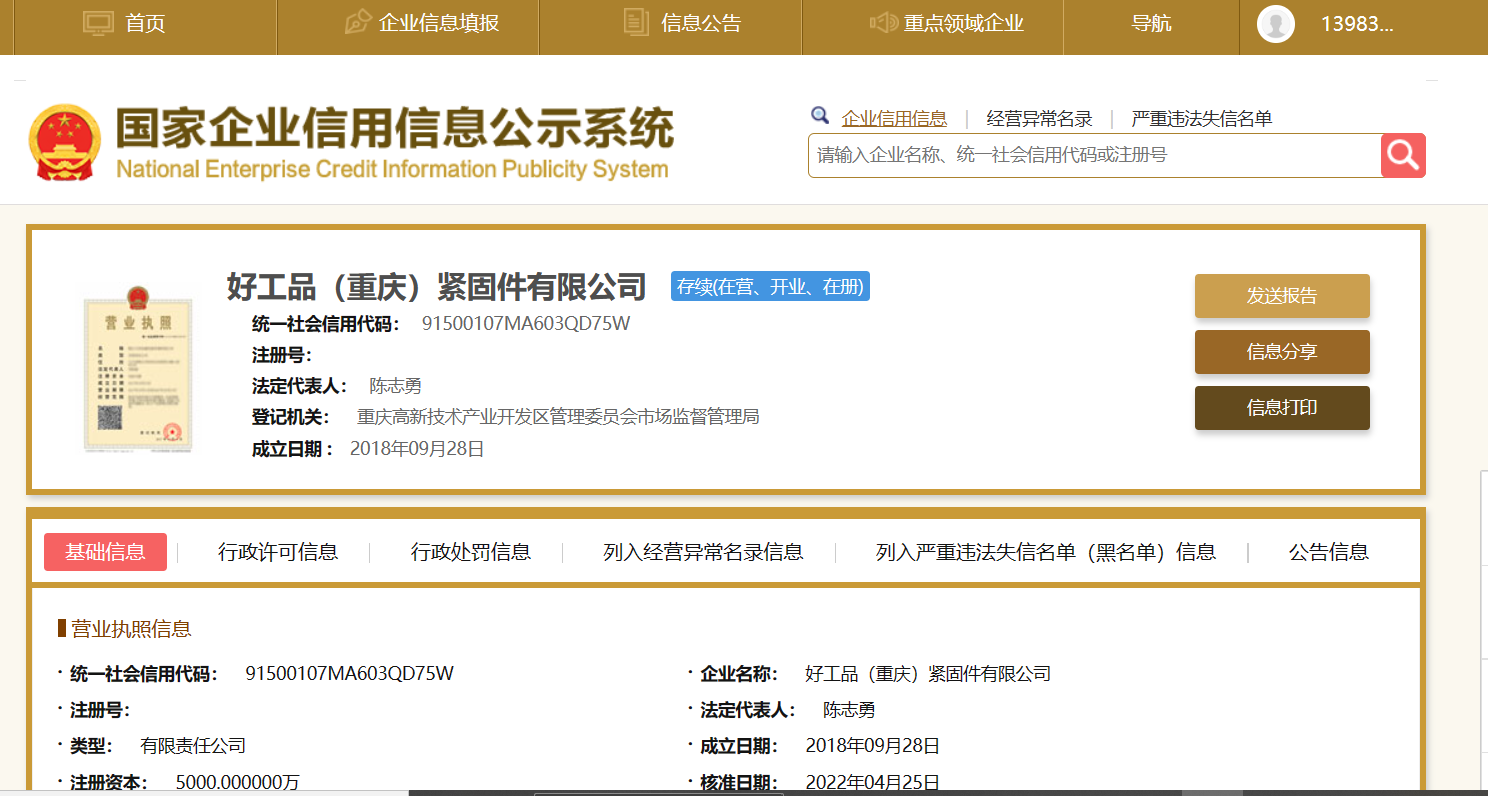Viewport: 1488px width, 796px height.
Task: Click the 信息分享 button
Action: point(1282,352)
